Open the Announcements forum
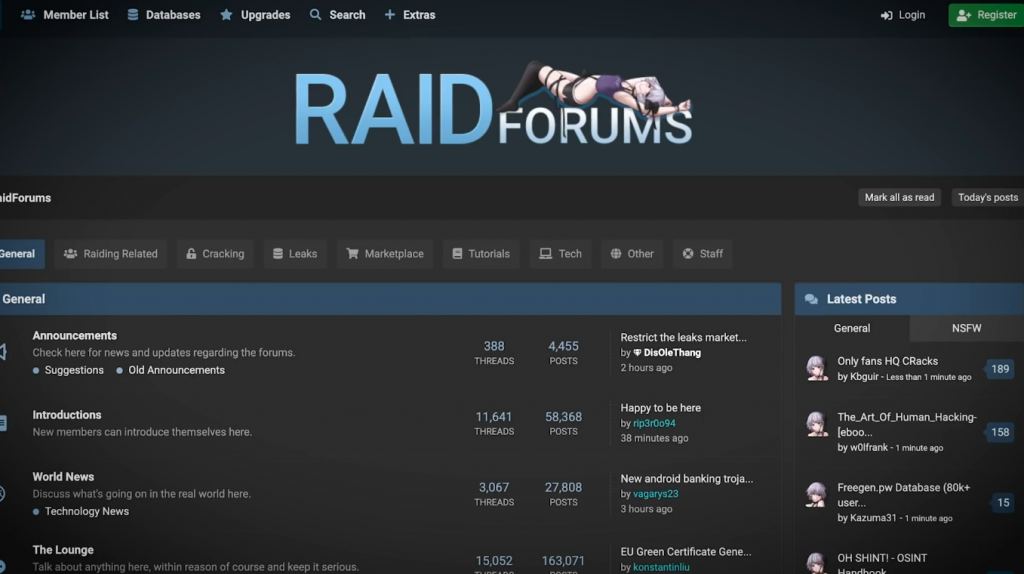The height and width of the screenshot is (574, 1024). click(x=74, y=336)
